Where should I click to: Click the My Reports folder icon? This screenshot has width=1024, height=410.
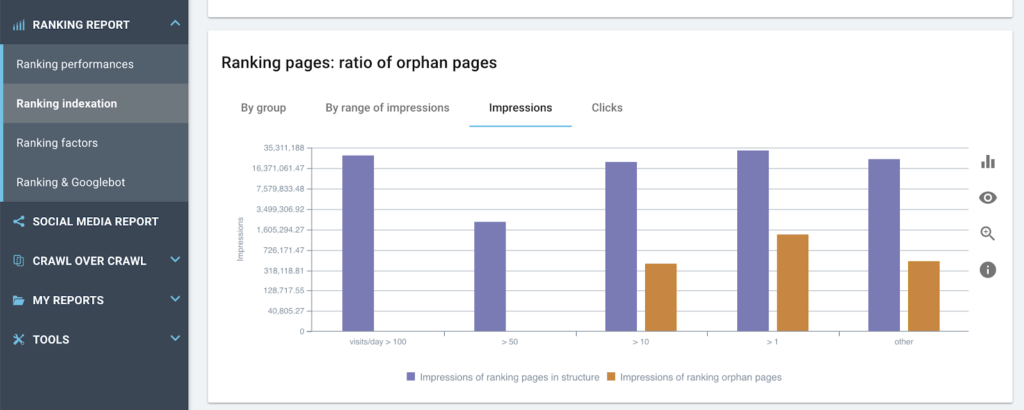coord(18,300)
